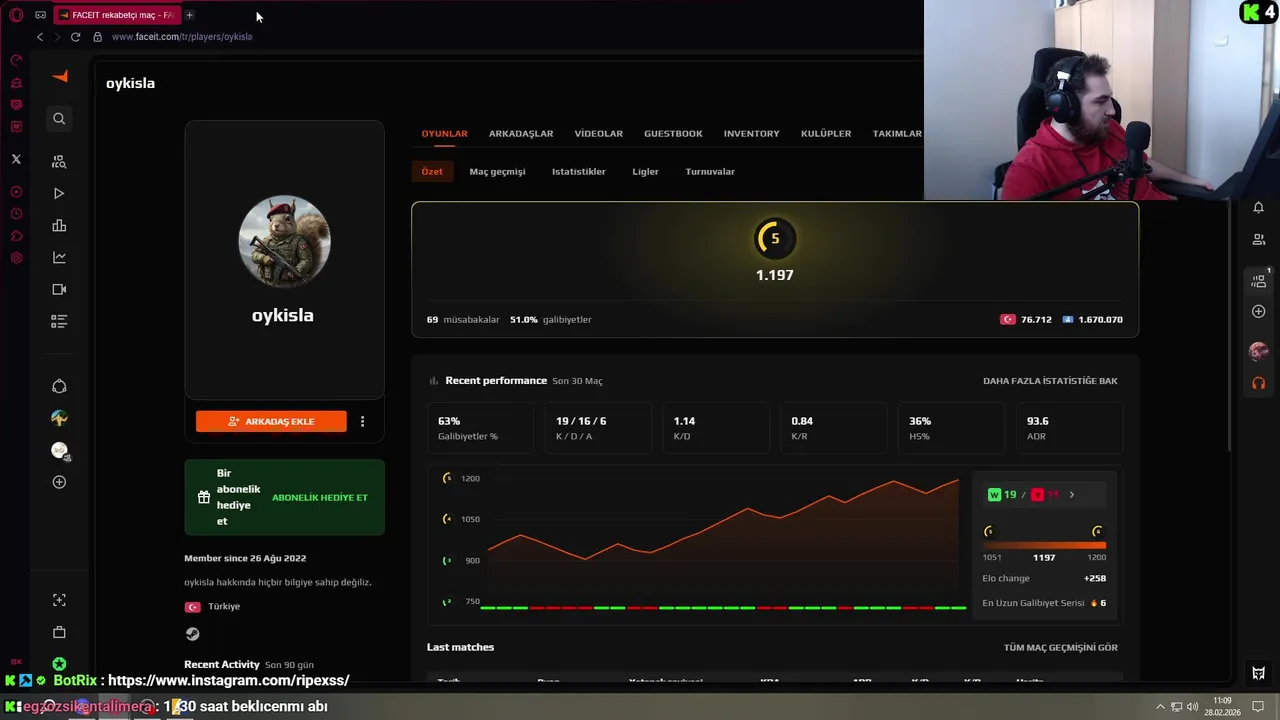
Task: Open the list feed icon in sidebar
Action: pos(59,321)
